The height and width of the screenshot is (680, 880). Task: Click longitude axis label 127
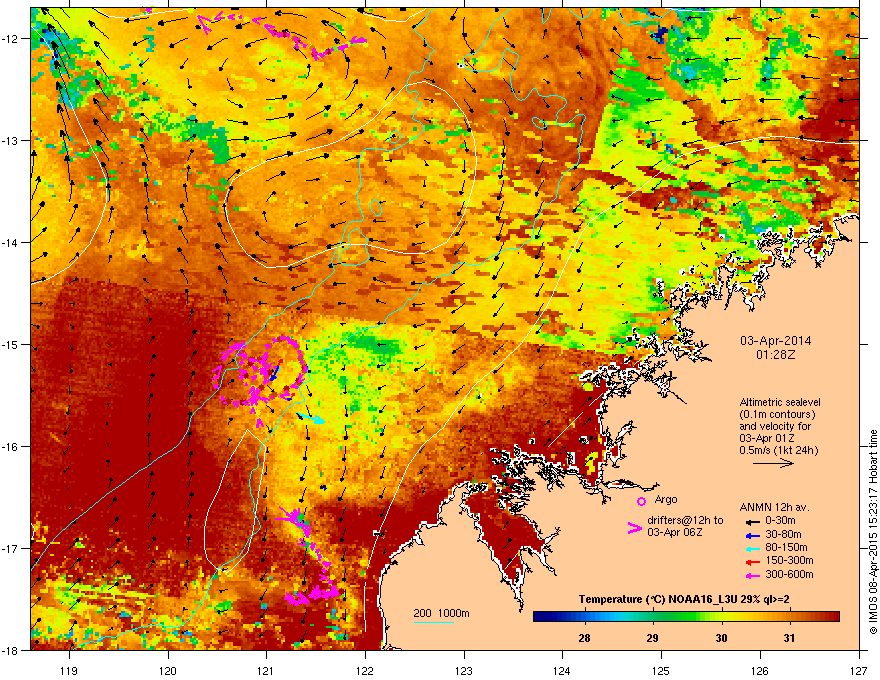(x=859, y=670)
